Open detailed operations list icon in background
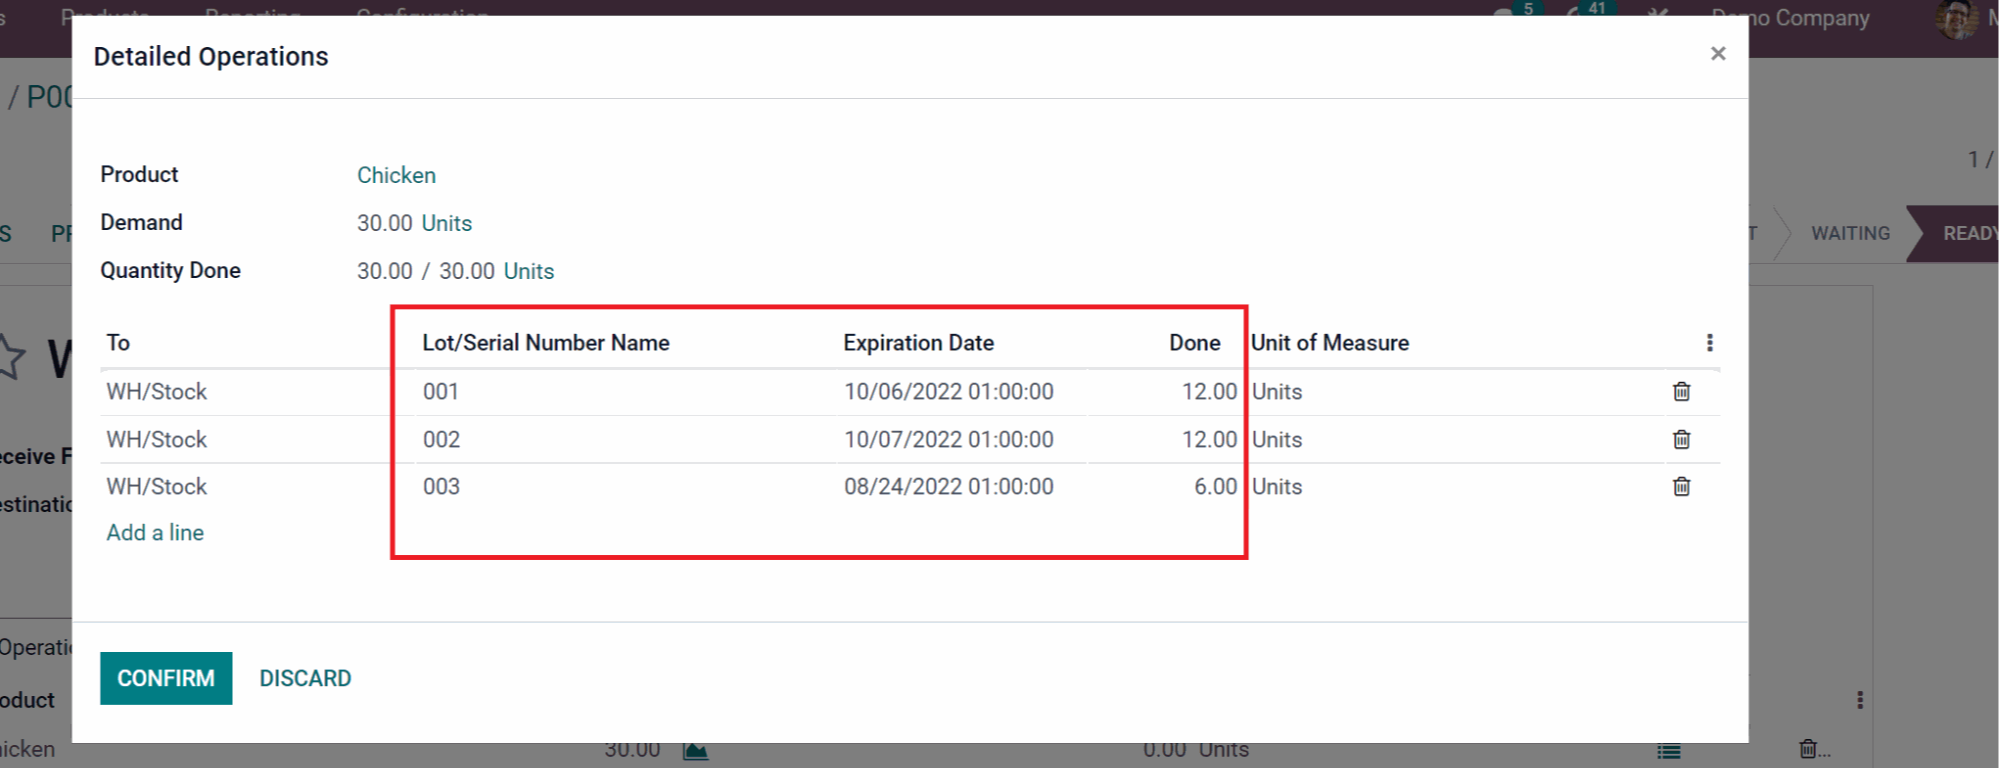The image size is (1999, 768). coord(1668,750)
